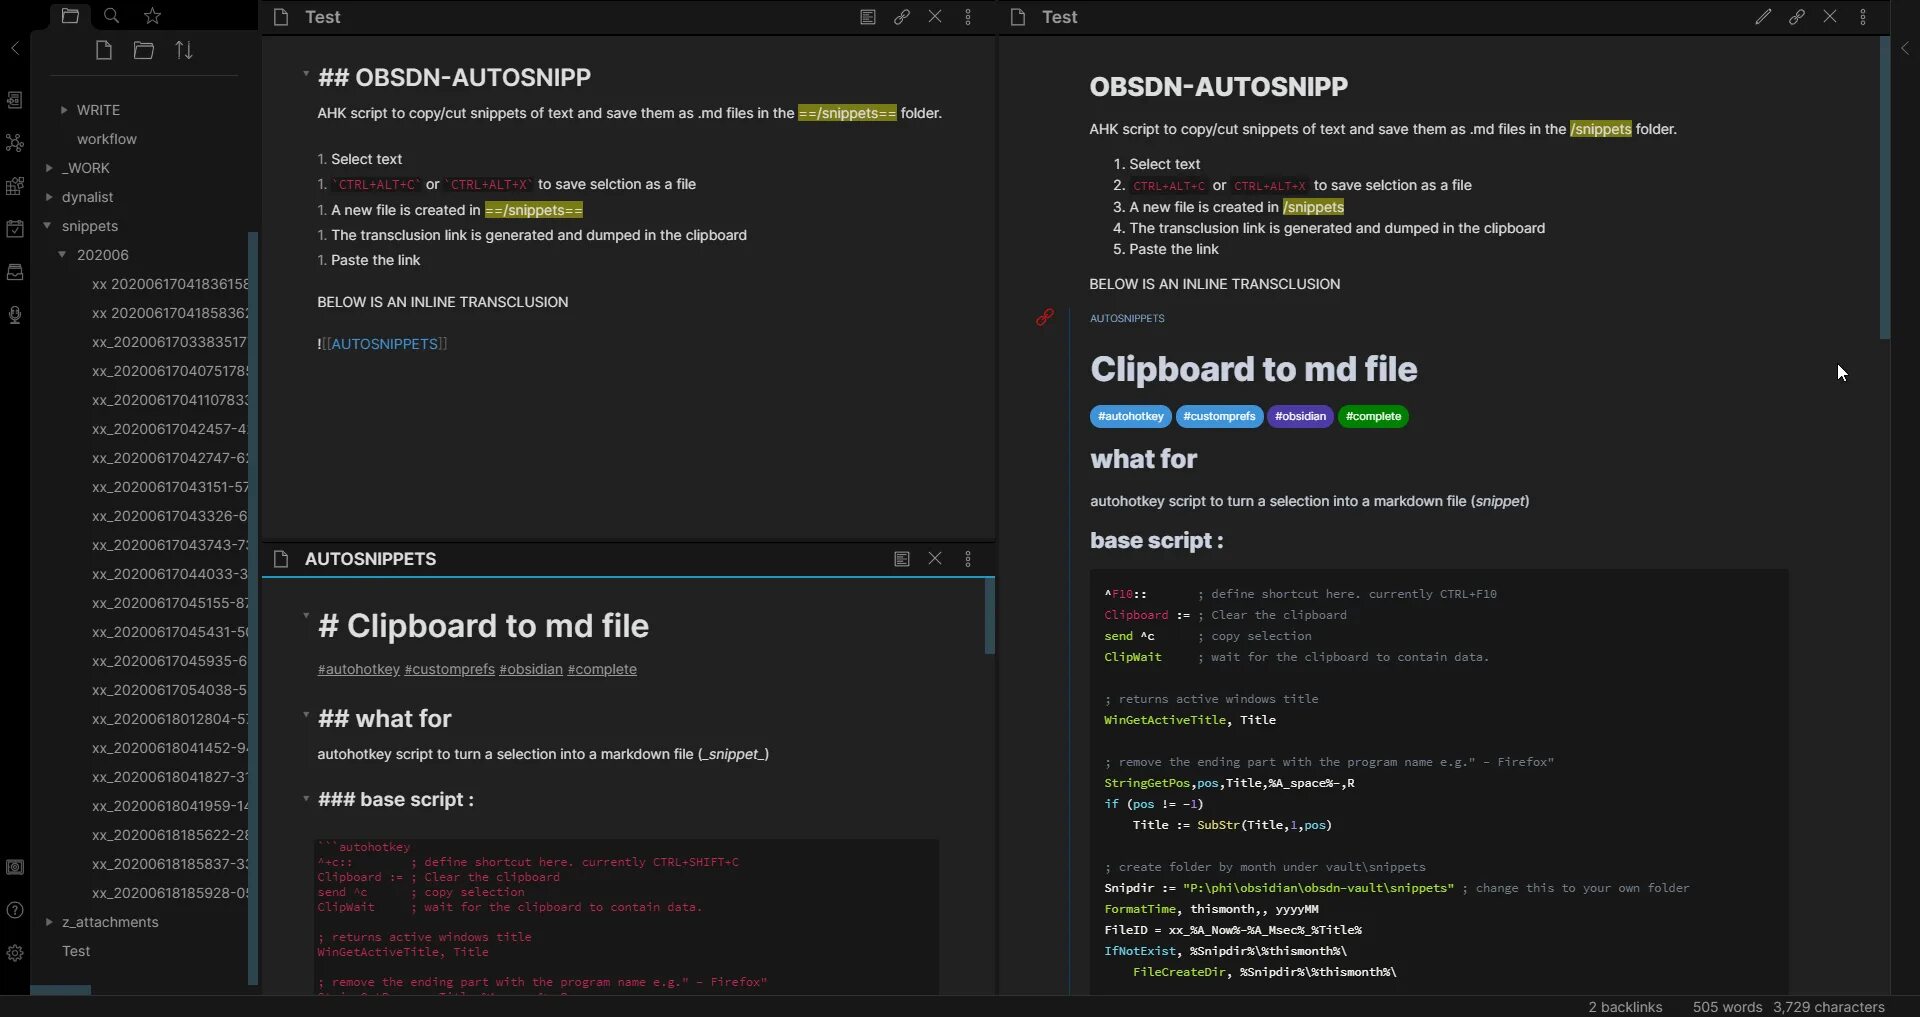Fold the 'what for' heading in editor
Screen dimensions: 1920x1017
click(306, 716)
